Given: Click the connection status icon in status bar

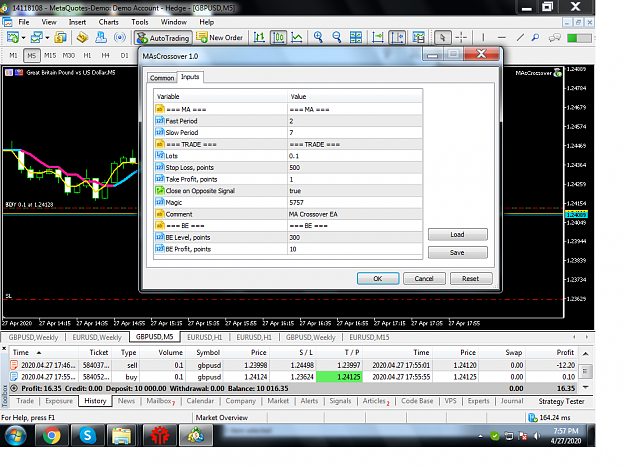Looking at the screenshot, I should click(533, 418).
